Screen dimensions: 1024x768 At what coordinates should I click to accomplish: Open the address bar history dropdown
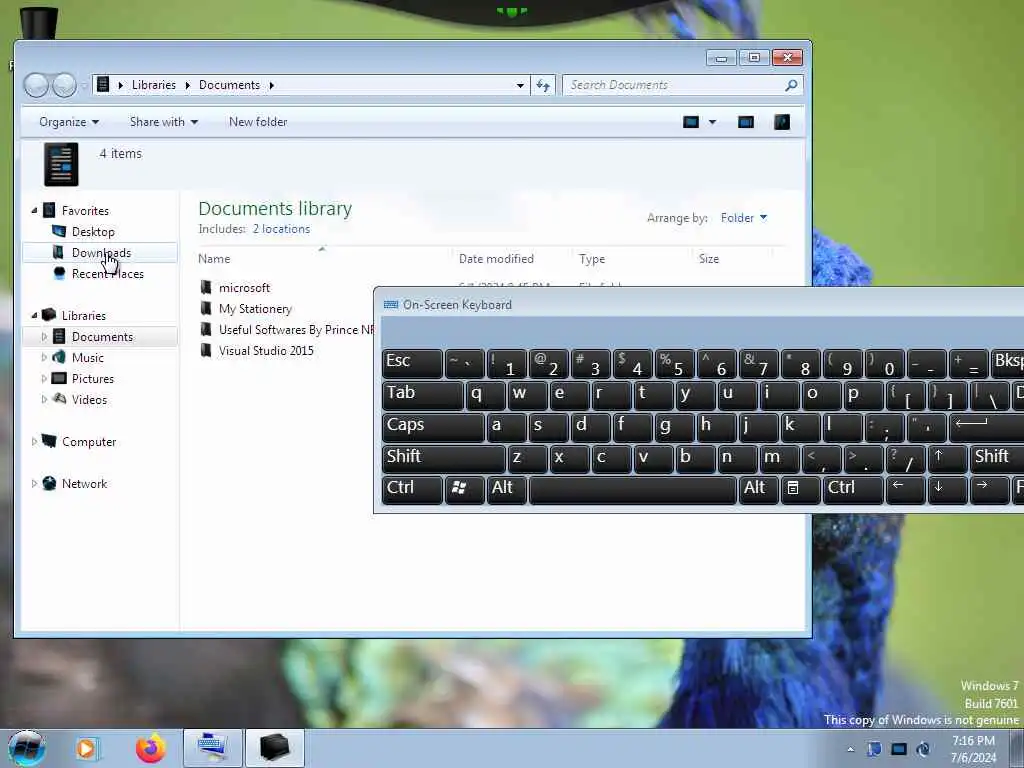tap(520, 85)
